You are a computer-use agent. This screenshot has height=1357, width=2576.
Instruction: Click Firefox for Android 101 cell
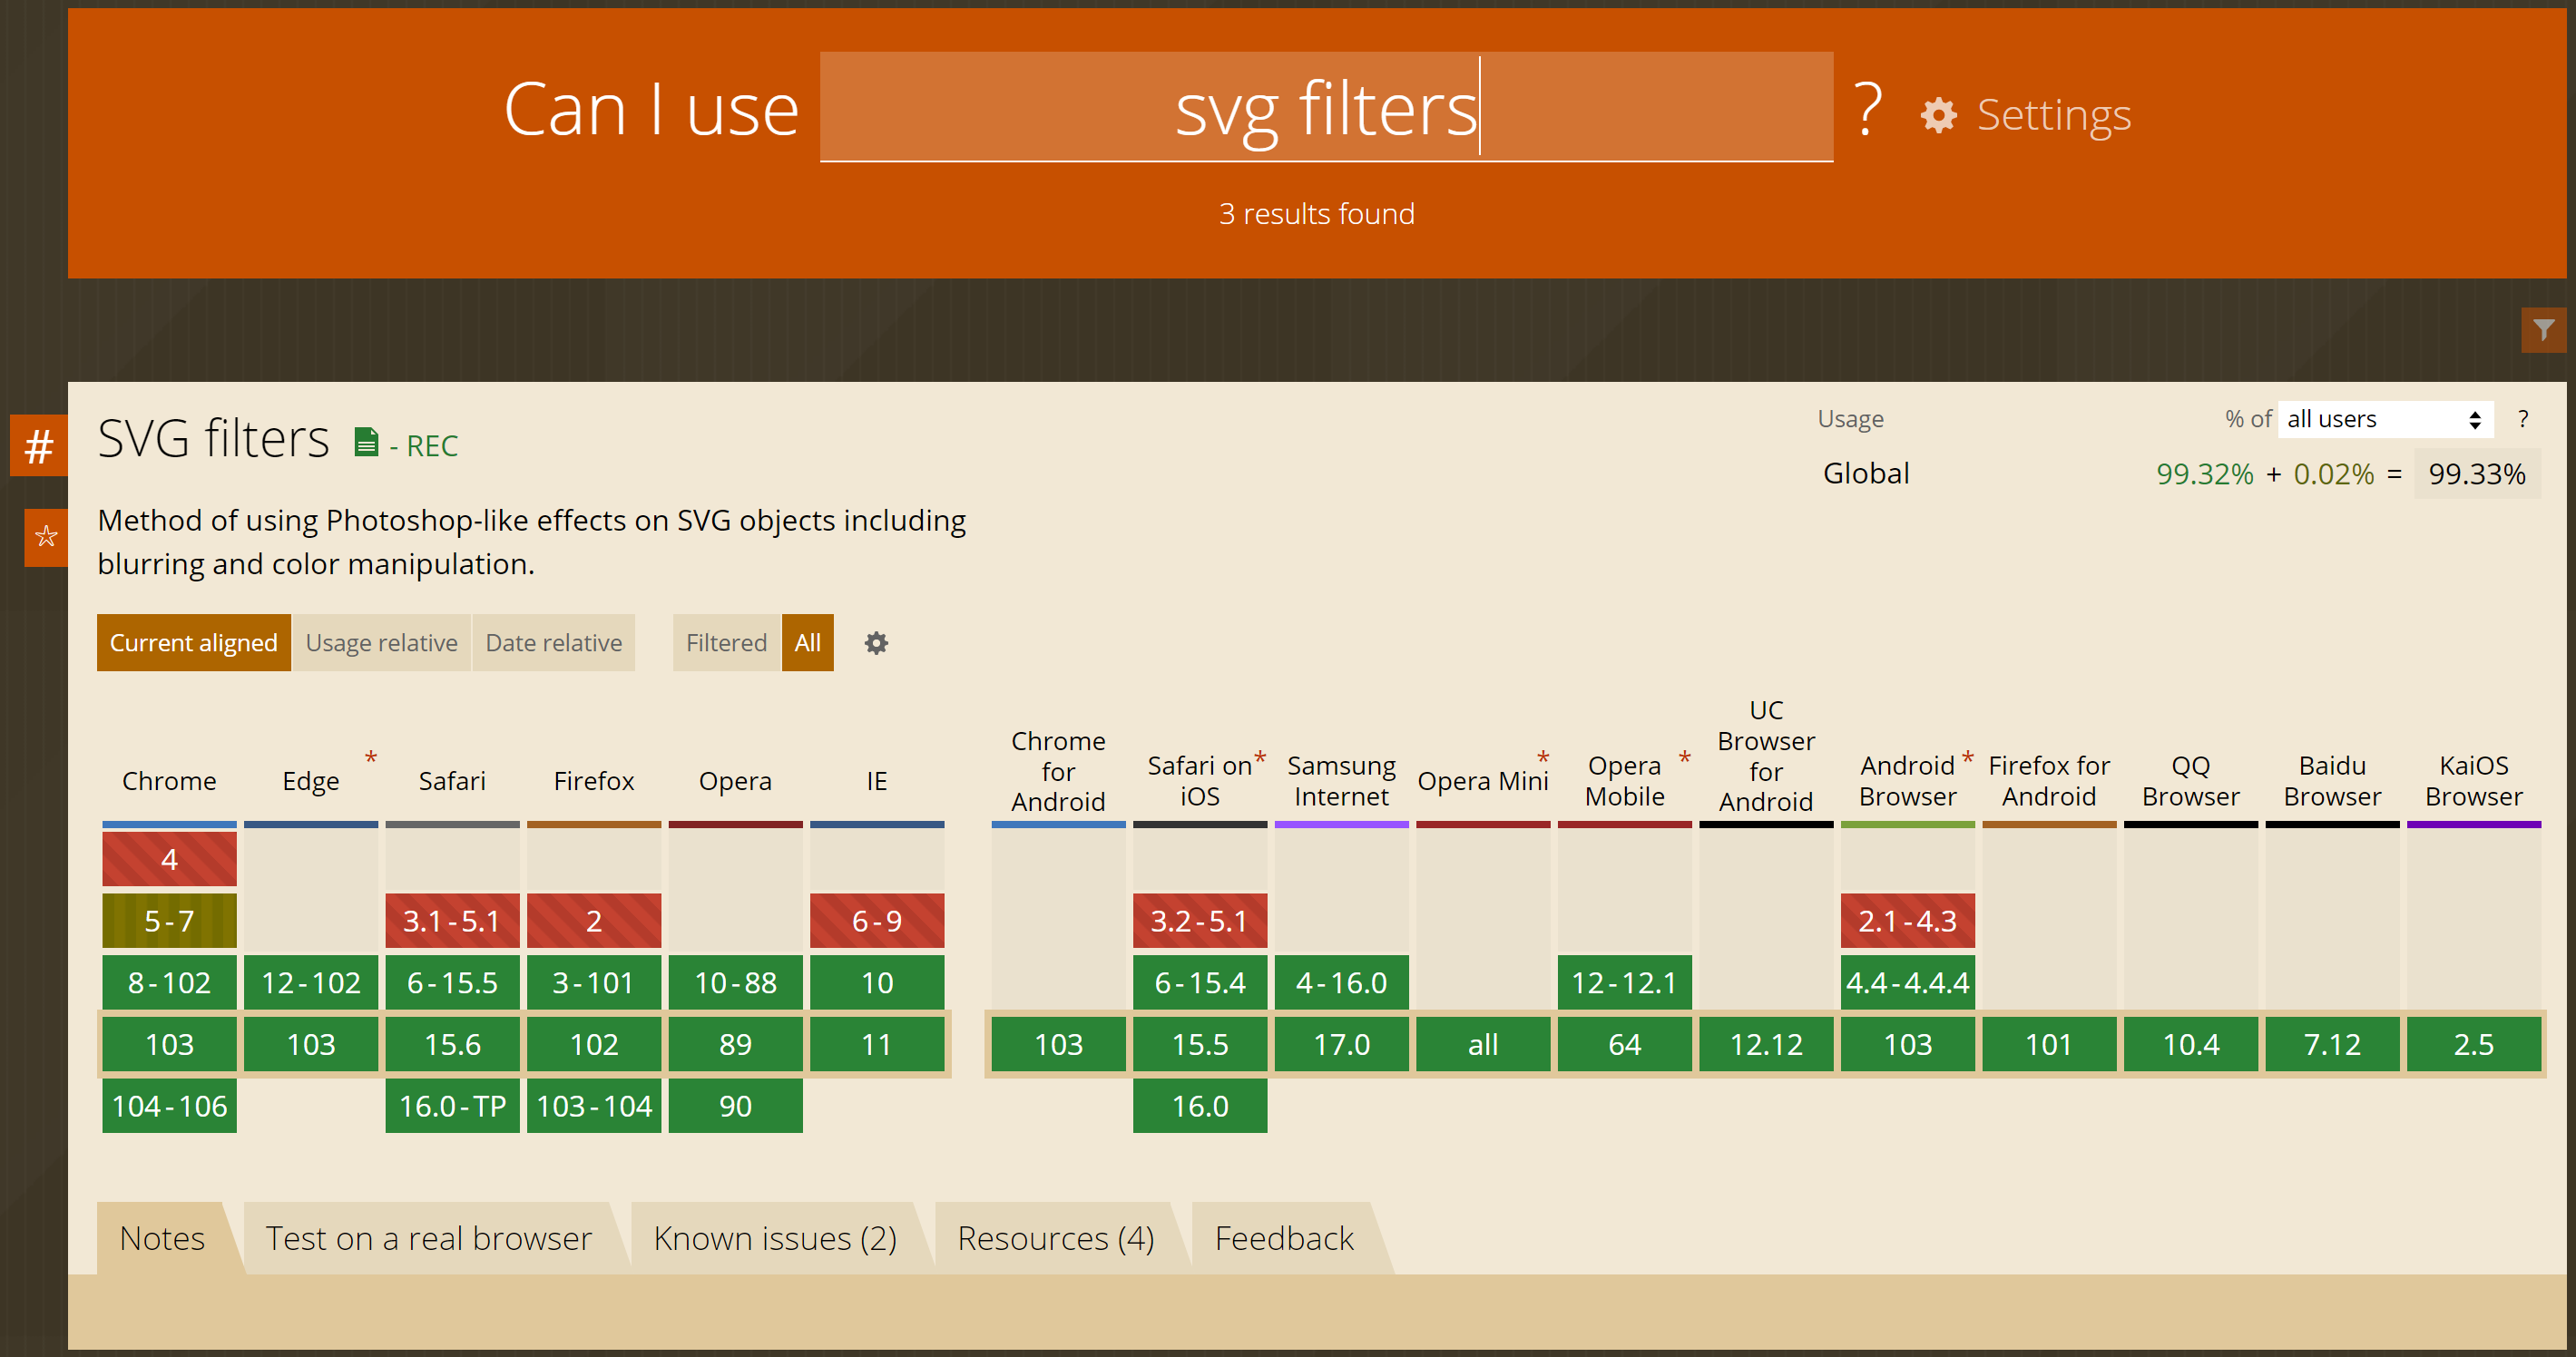2049,1045
